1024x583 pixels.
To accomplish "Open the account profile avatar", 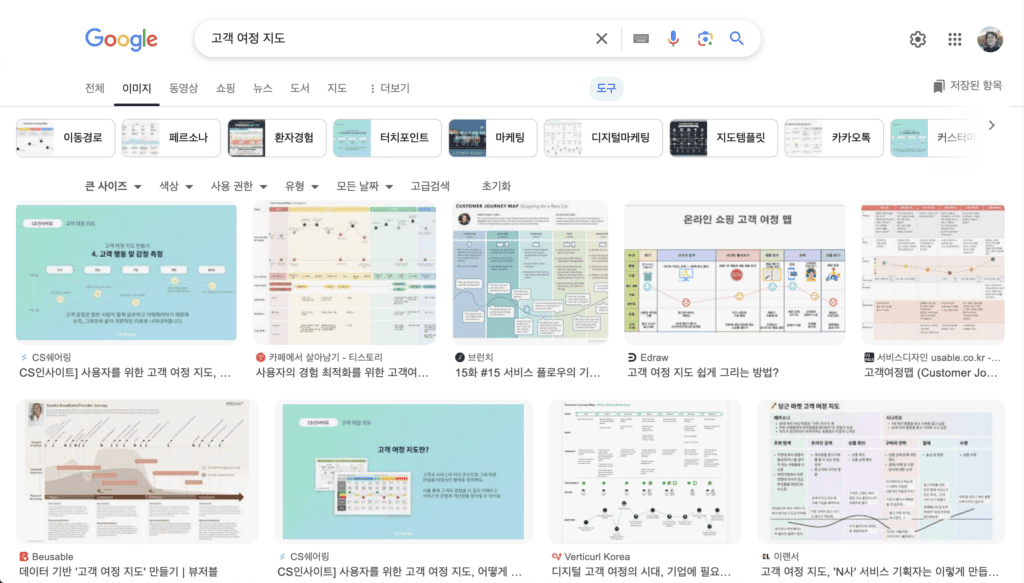I will pyautogui.click(x=989, y=39).
